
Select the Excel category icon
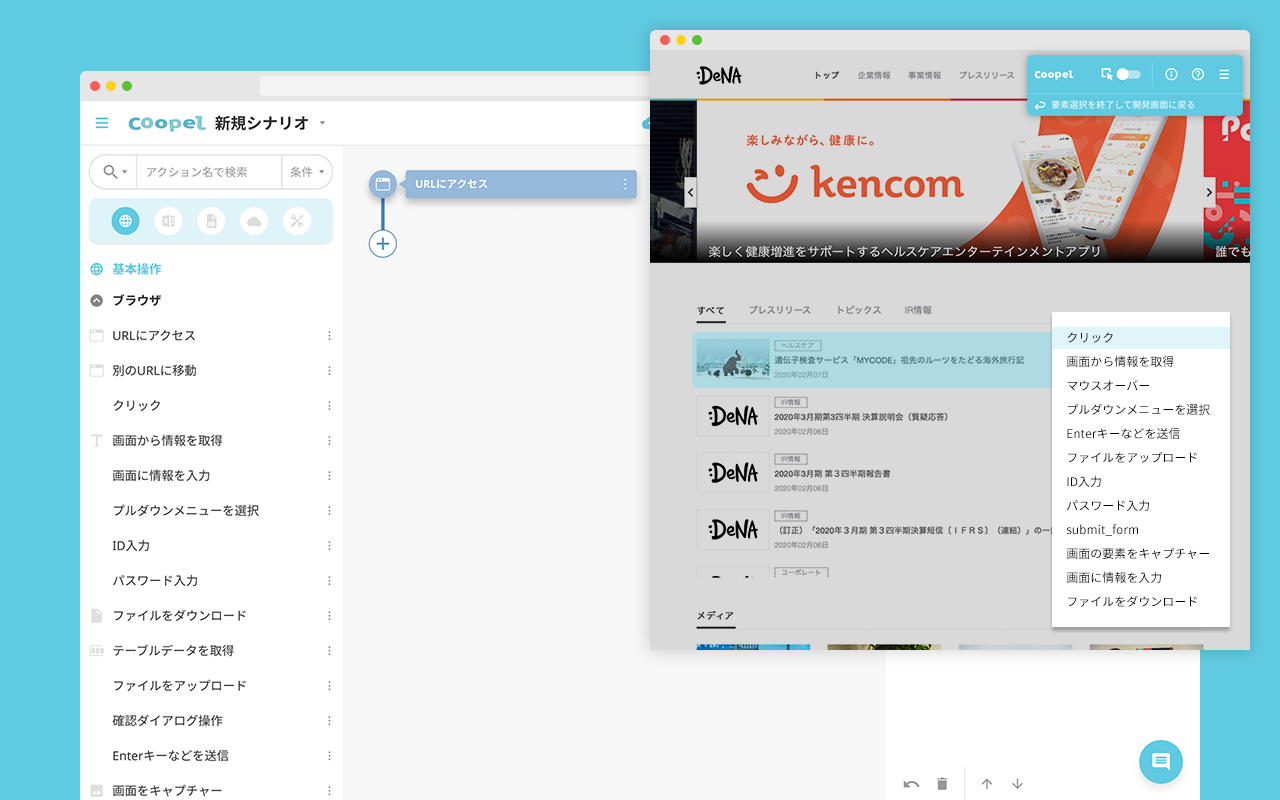point(168,221)
